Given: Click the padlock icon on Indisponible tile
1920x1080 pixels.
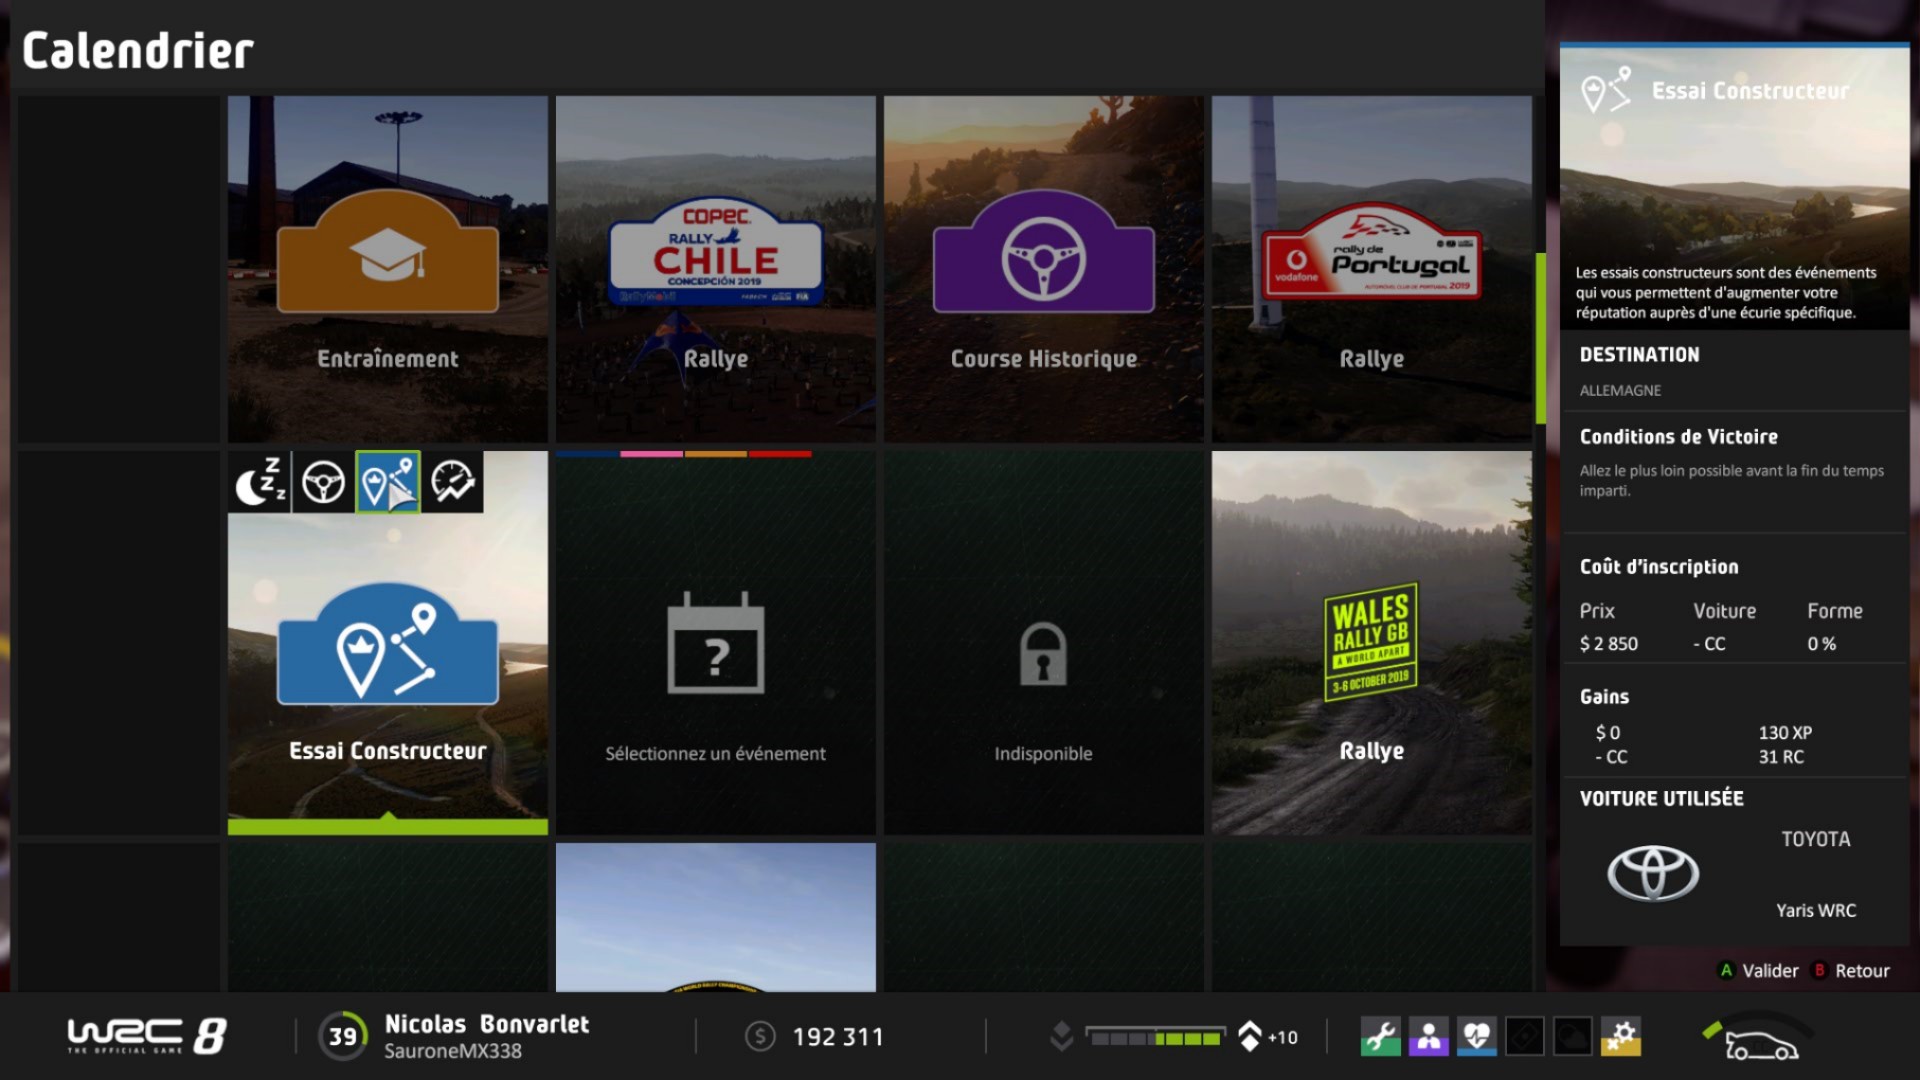Looking at the screenshot, I should 1043,654.
